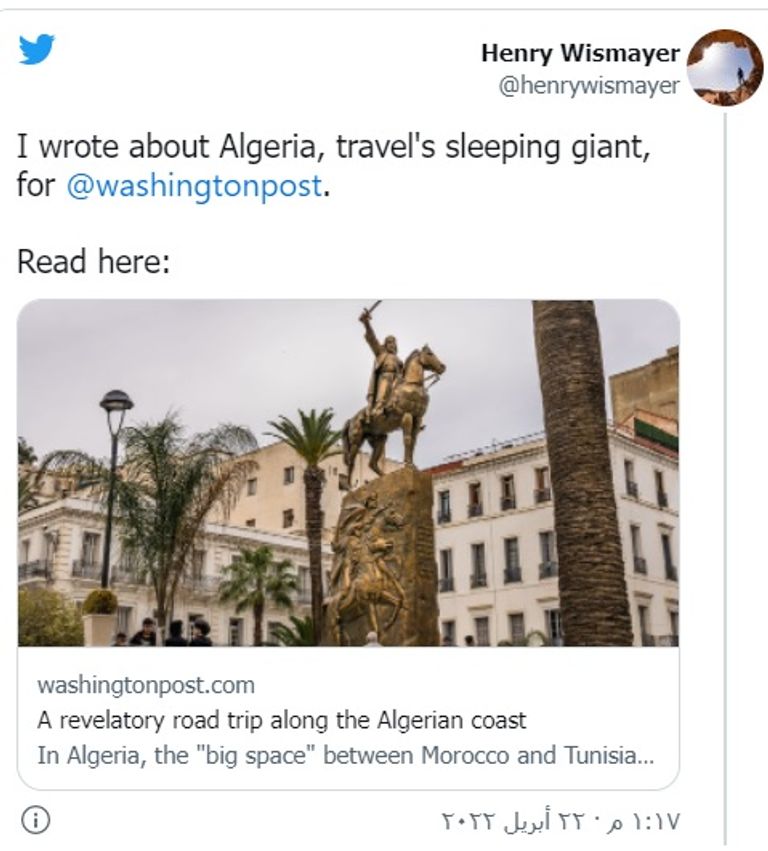This screenshot has width=768, height=851.
Task: Click the Twitter bird logo
Action: click(37, 49)
